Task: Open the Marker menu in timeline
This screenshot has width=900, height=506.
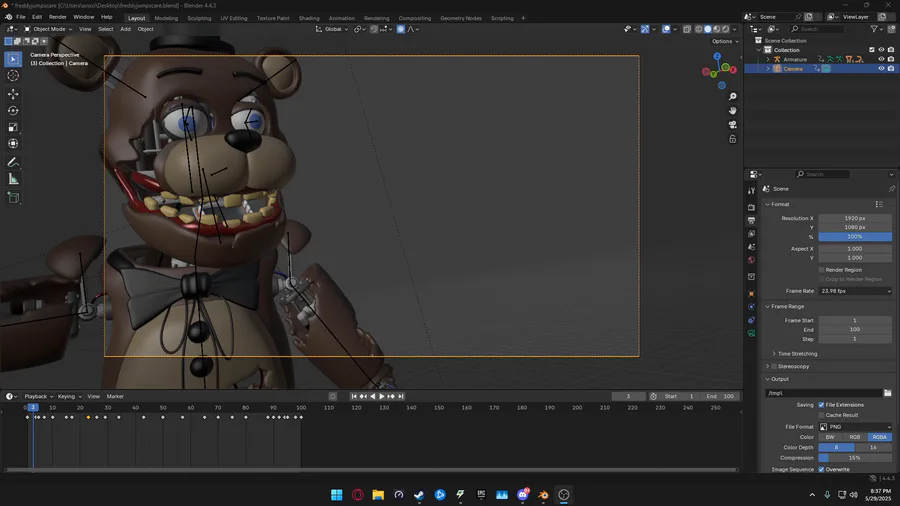Action: coord(115,396)
